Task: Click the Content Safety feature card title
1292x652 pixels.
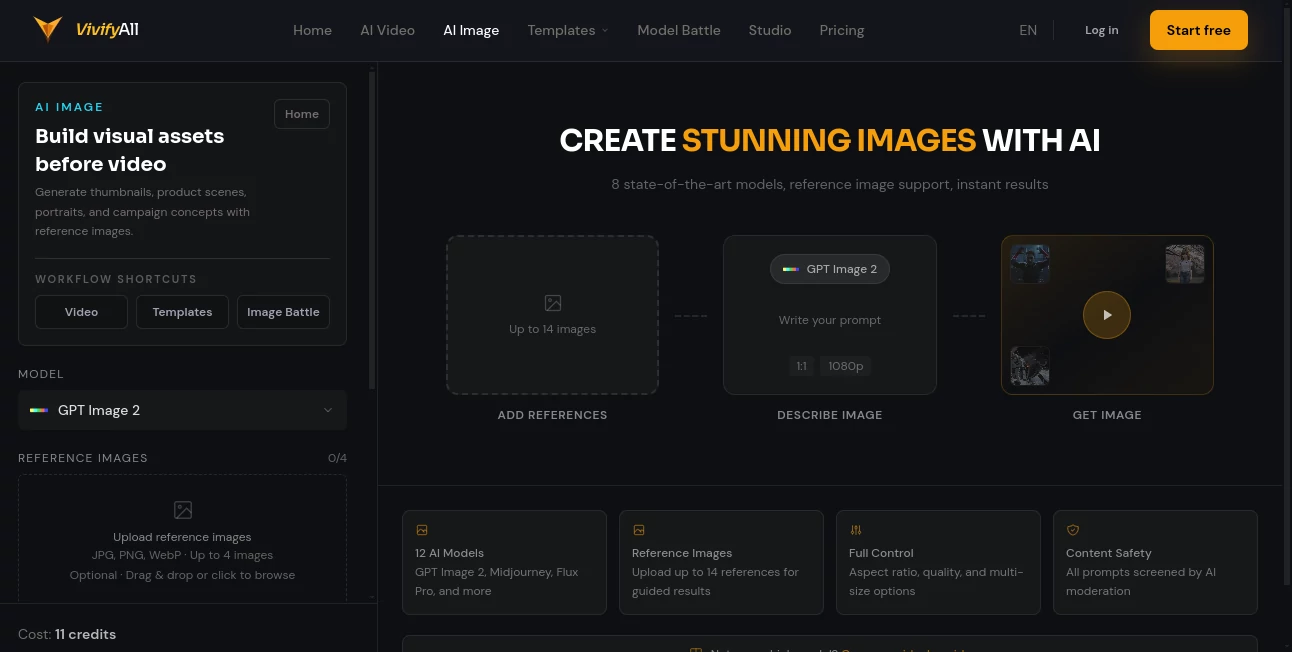Action: (x=1109, y=553)
